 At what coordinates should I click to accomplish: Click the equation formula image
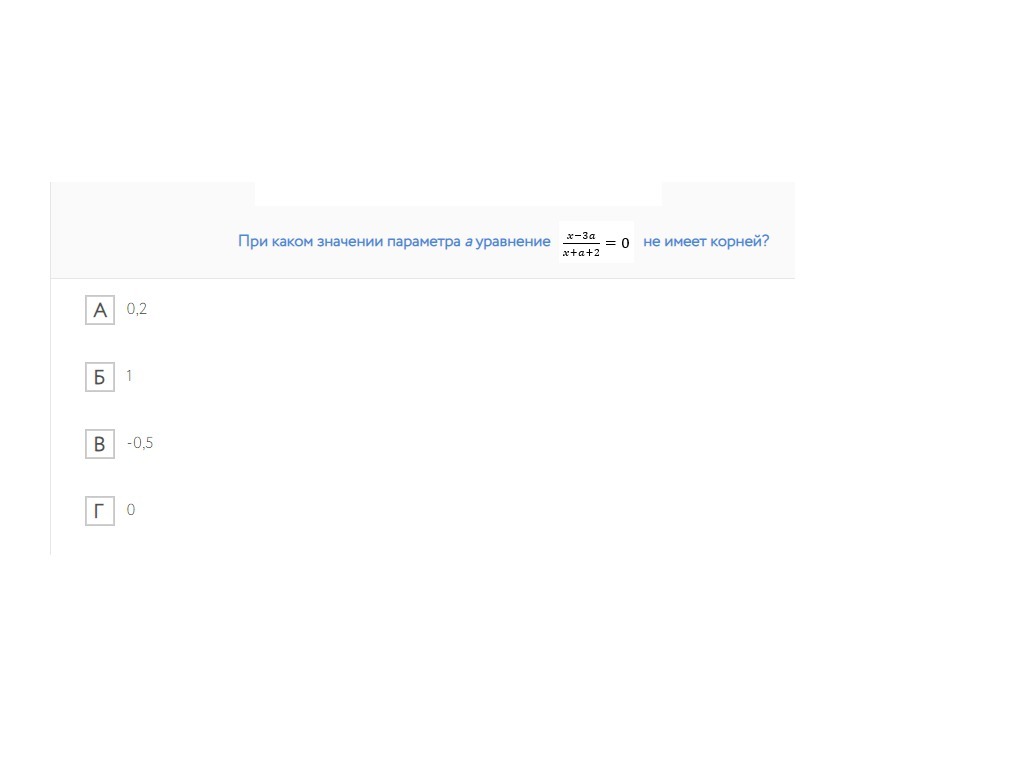tap(596, 243)
